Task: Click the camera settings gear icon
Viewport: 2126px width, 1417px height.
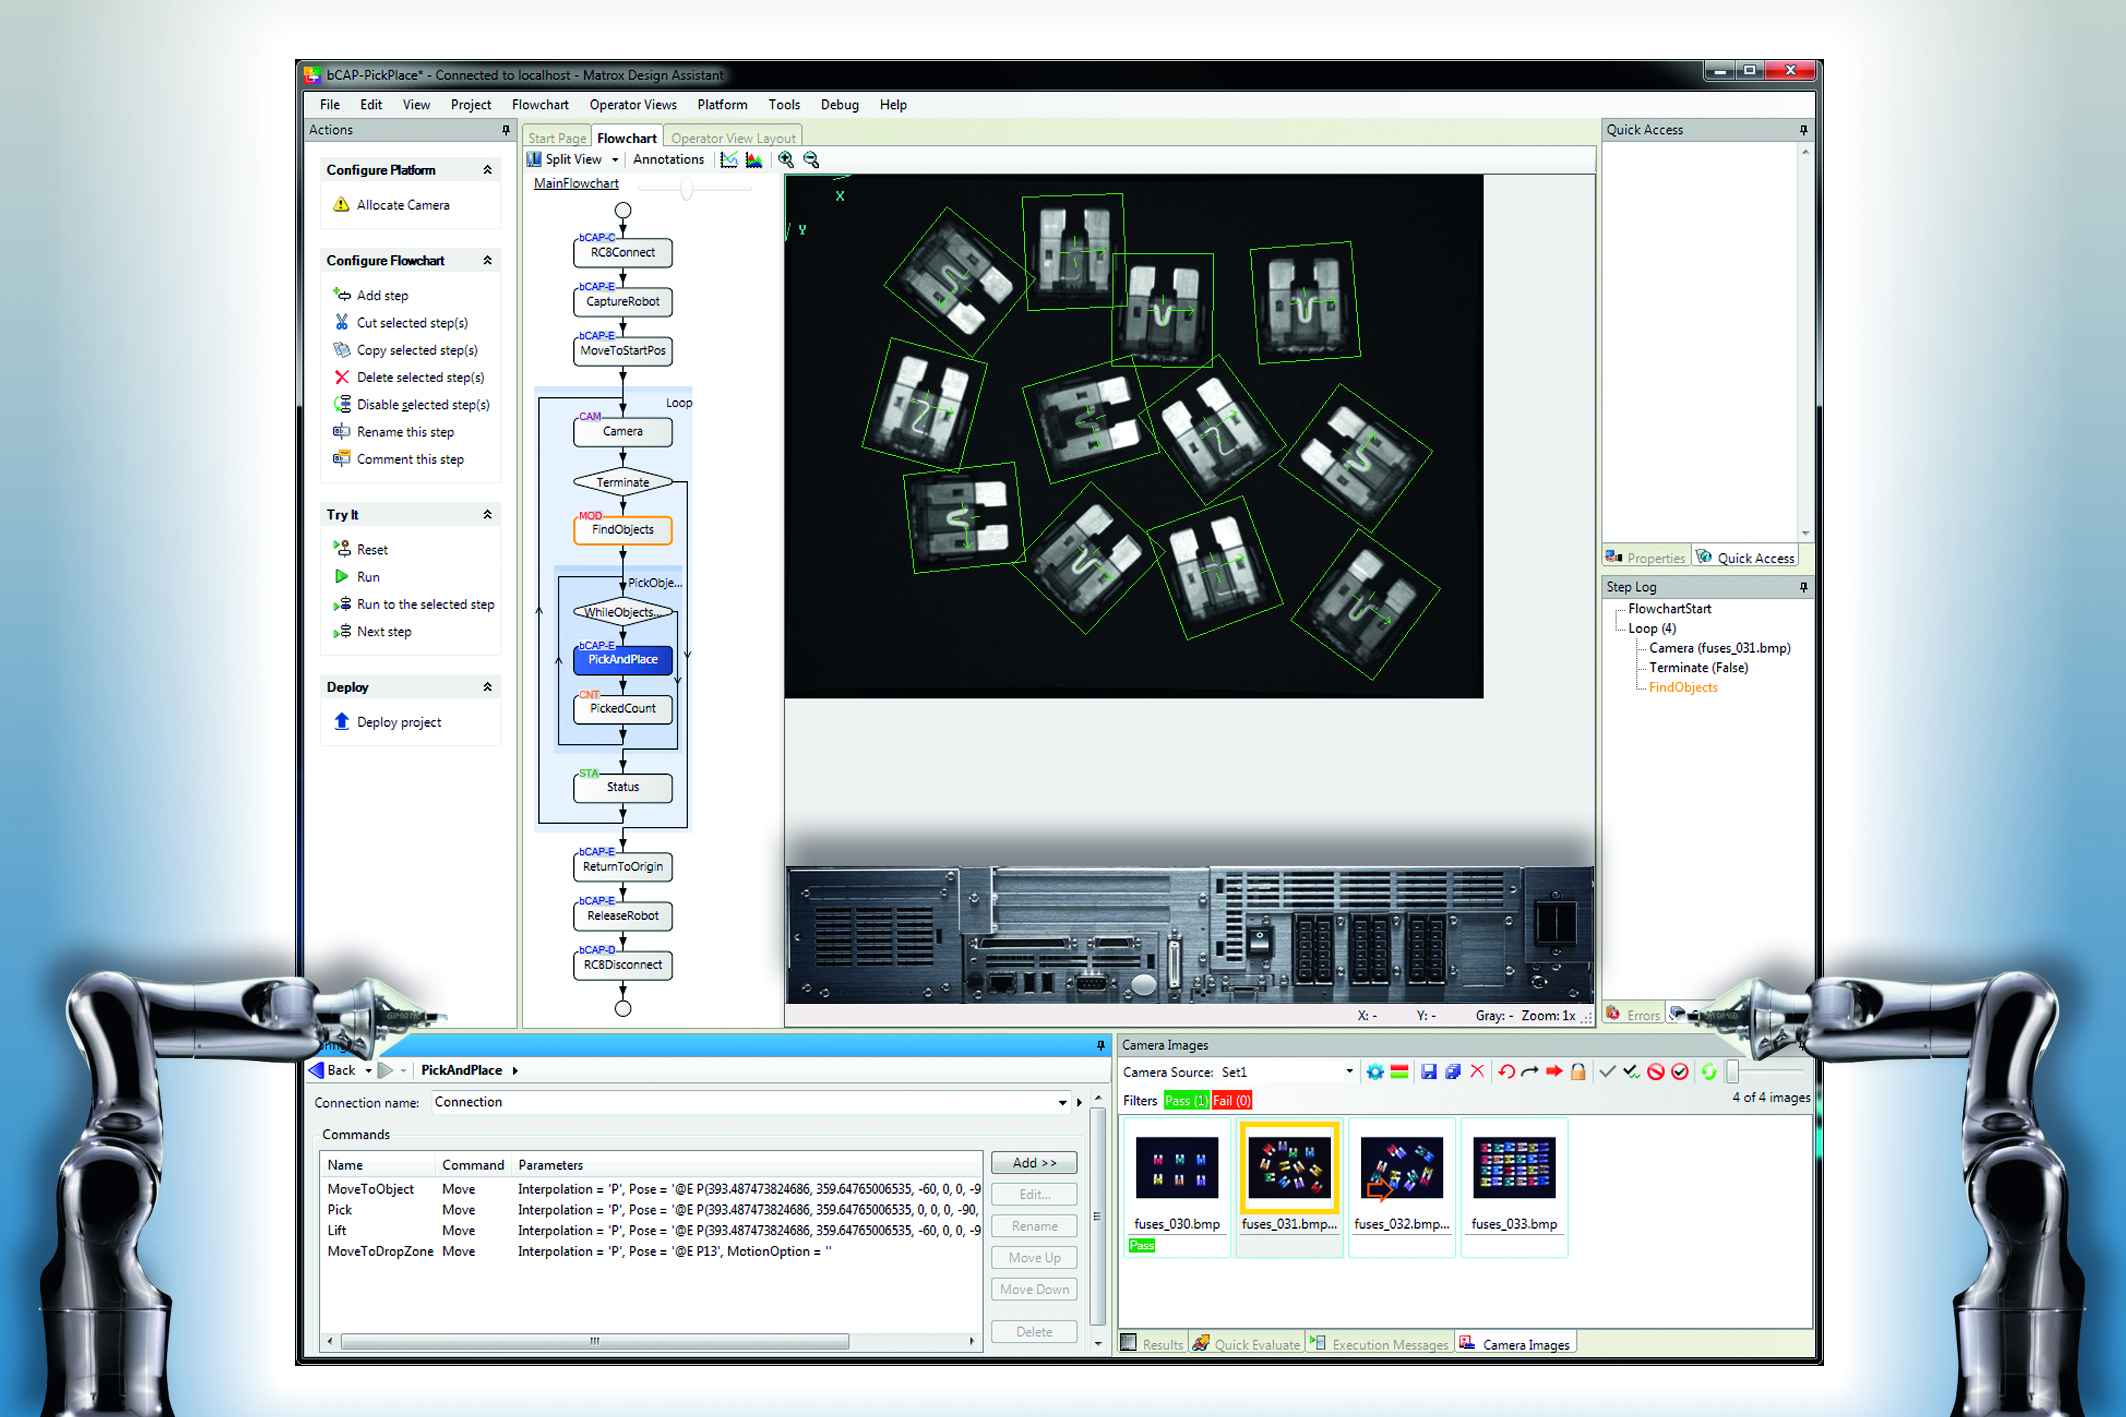Action: tap(1375, 1072)
